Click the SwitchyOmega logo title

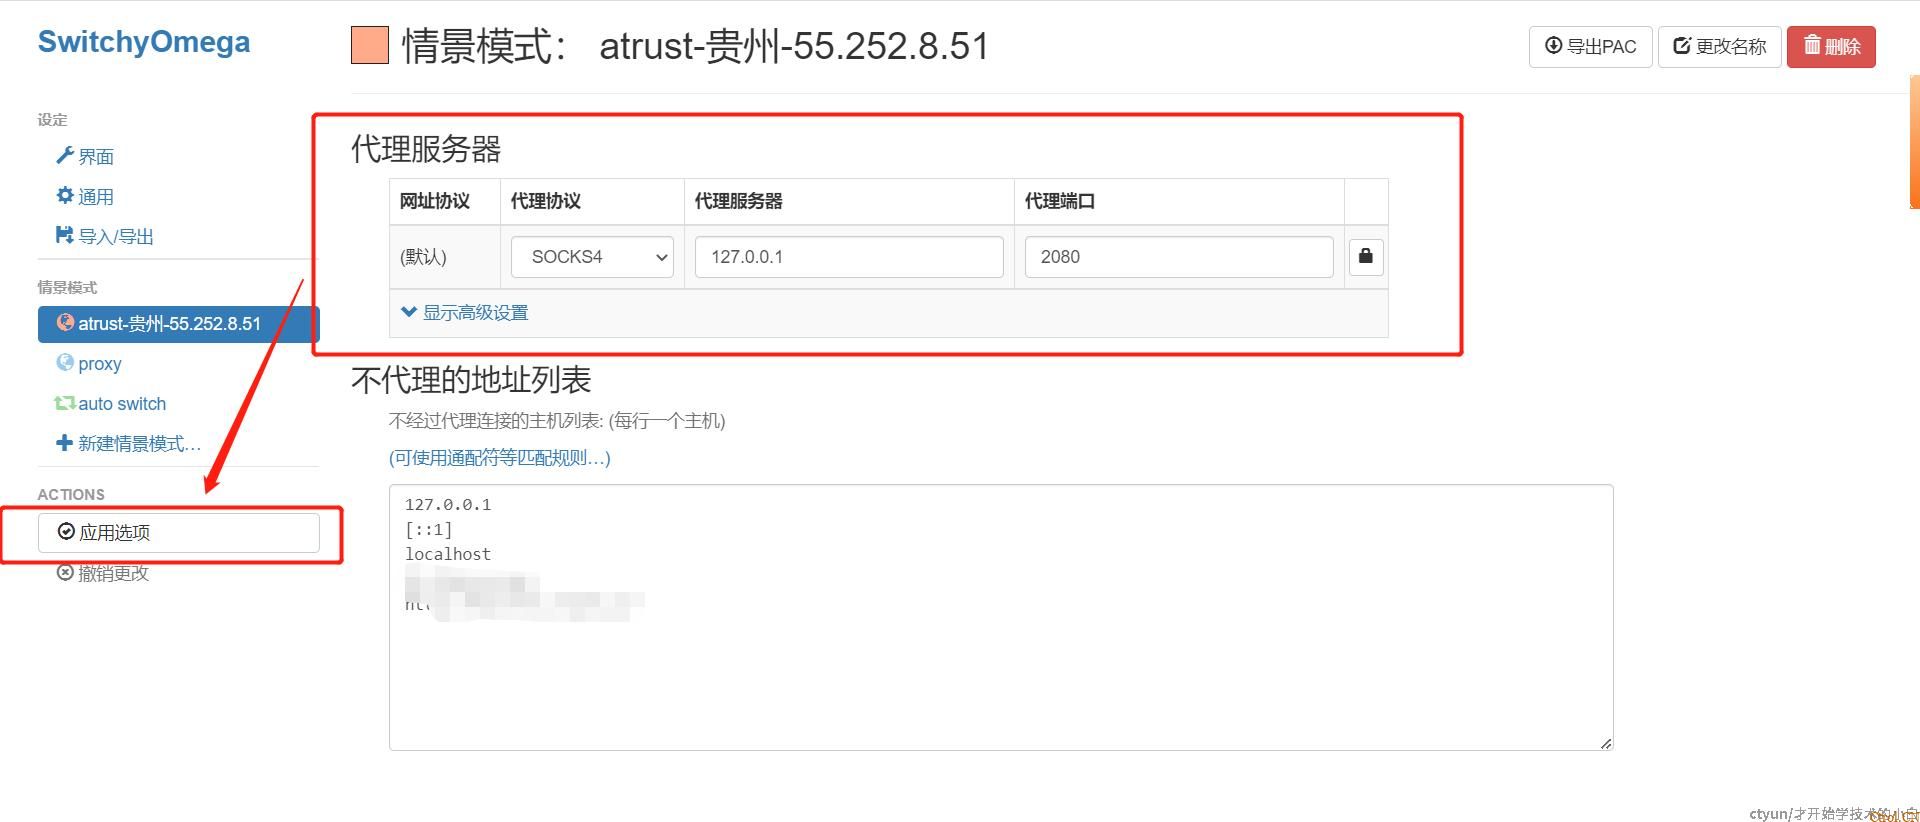(x=144, y=42)
